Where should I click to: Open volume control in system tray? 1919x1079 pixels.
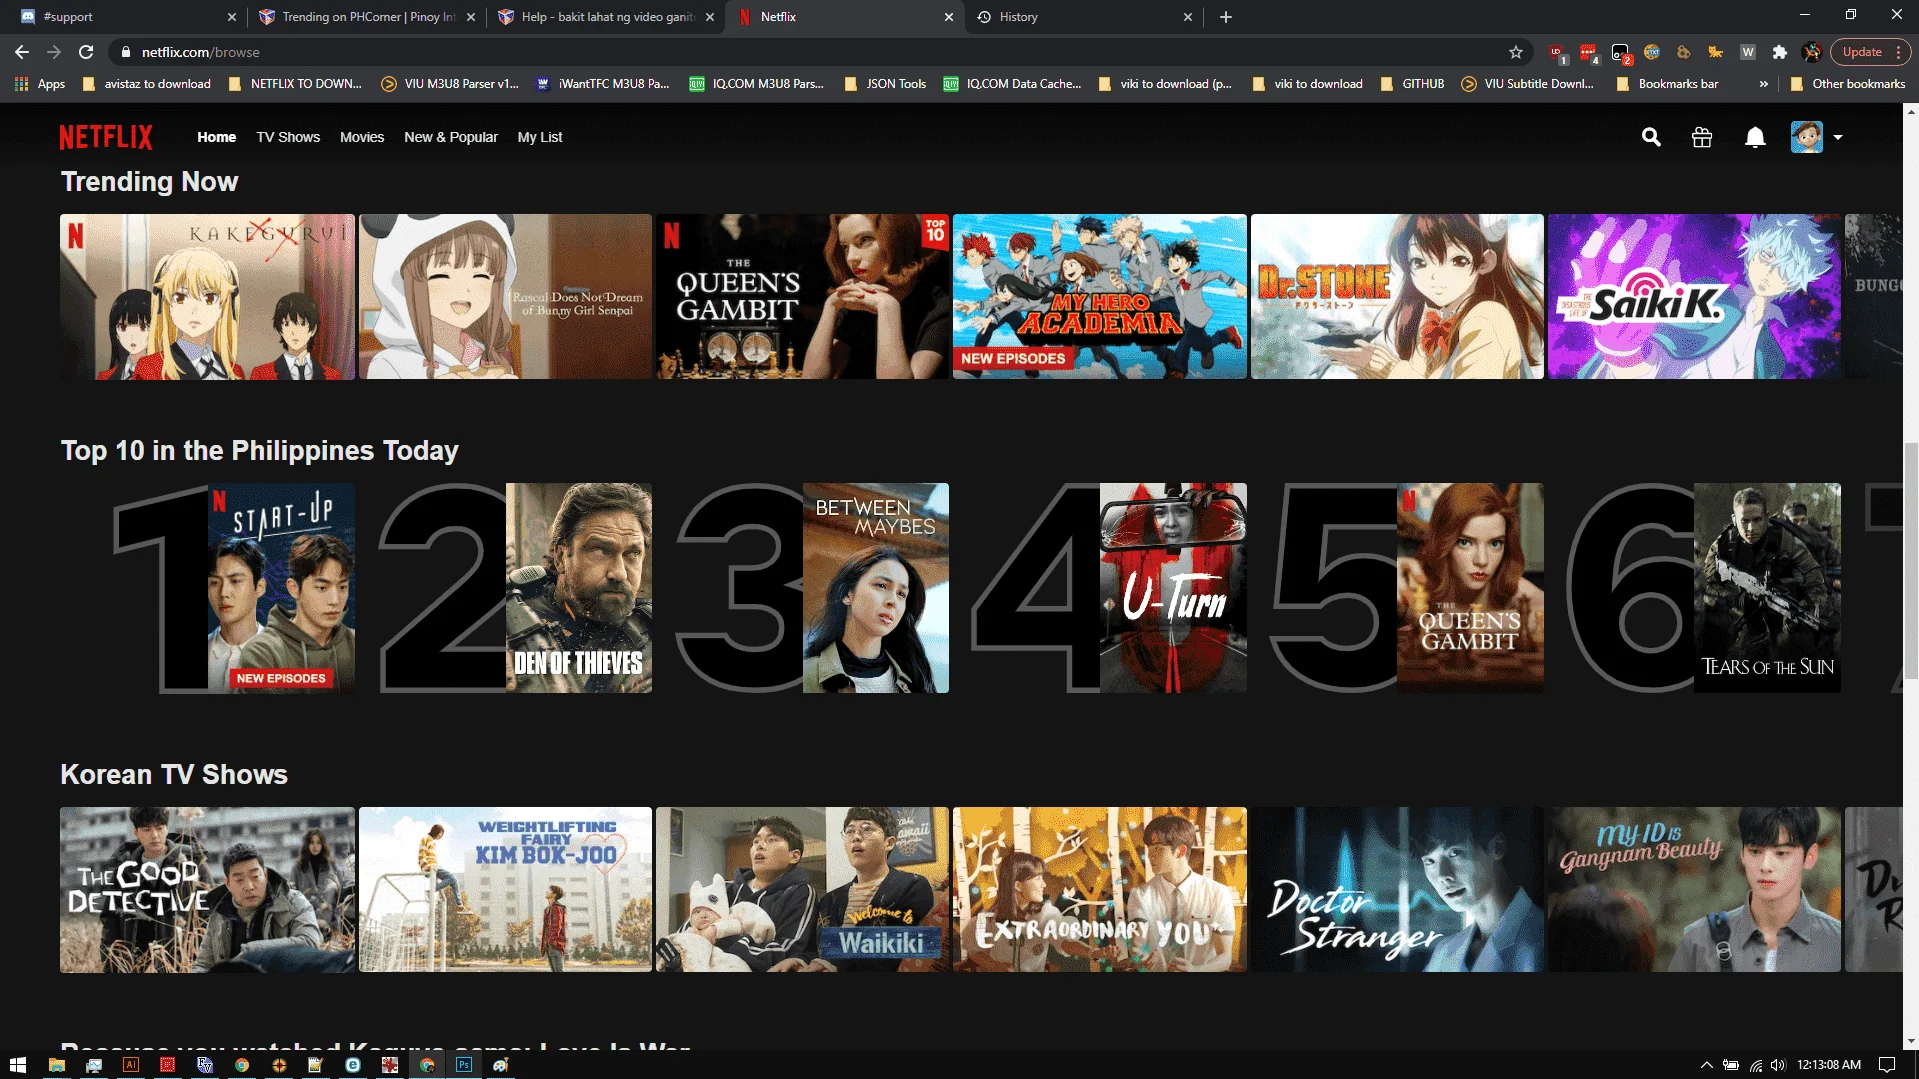coord(1778,1065)
